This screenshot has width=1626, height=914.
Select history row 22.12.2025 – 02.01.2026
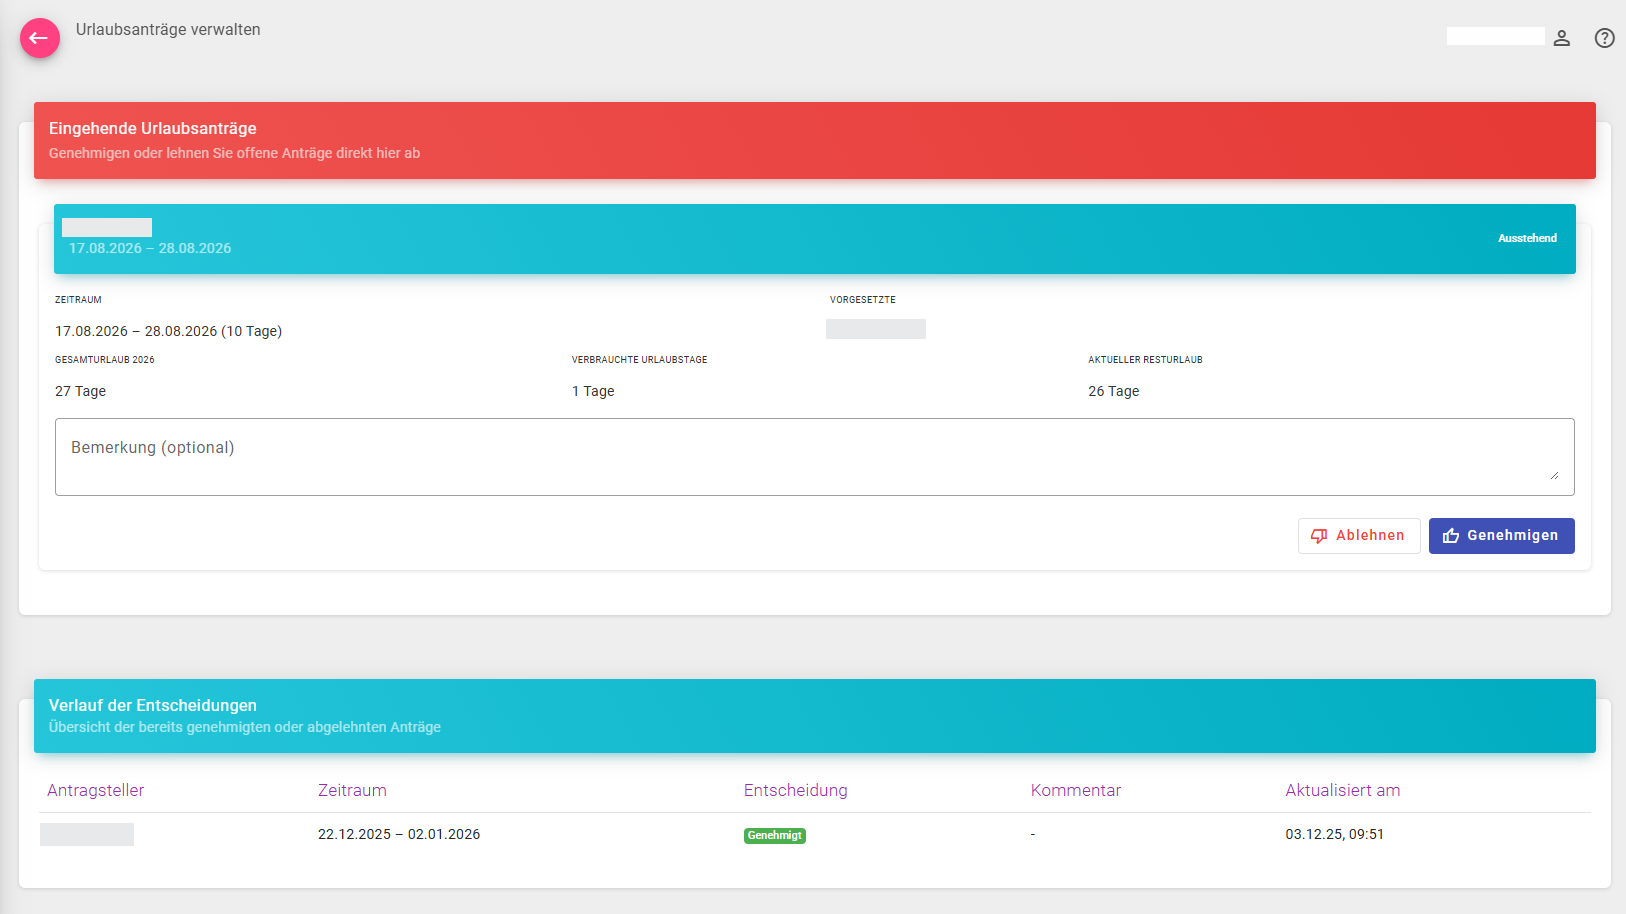[399, 834]
